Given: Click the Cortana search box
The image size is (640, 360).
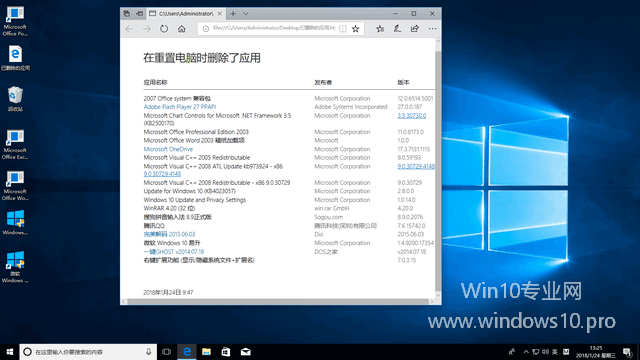Looking at the screenshot, I should [88, 351].
